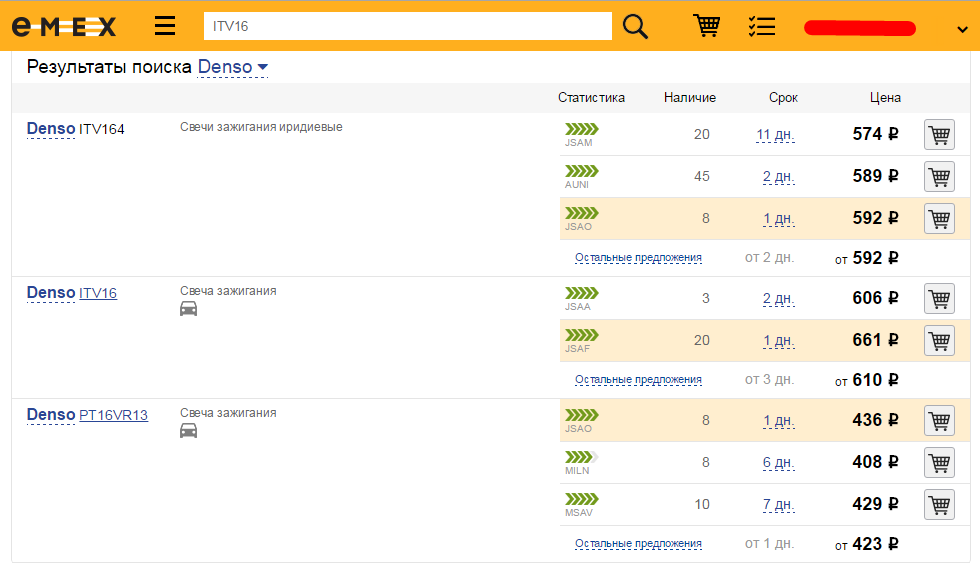Expand other offers for ITV164

638,258
